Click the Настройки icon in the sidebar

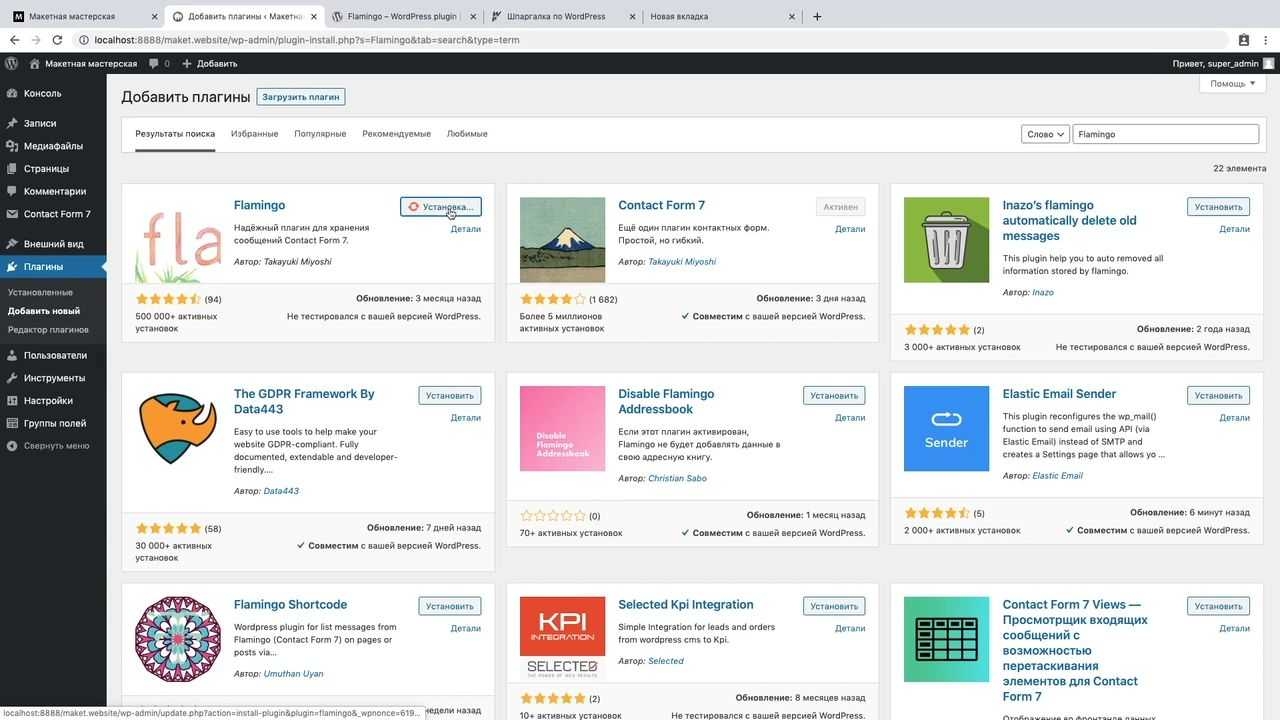[x=12, y=401]
